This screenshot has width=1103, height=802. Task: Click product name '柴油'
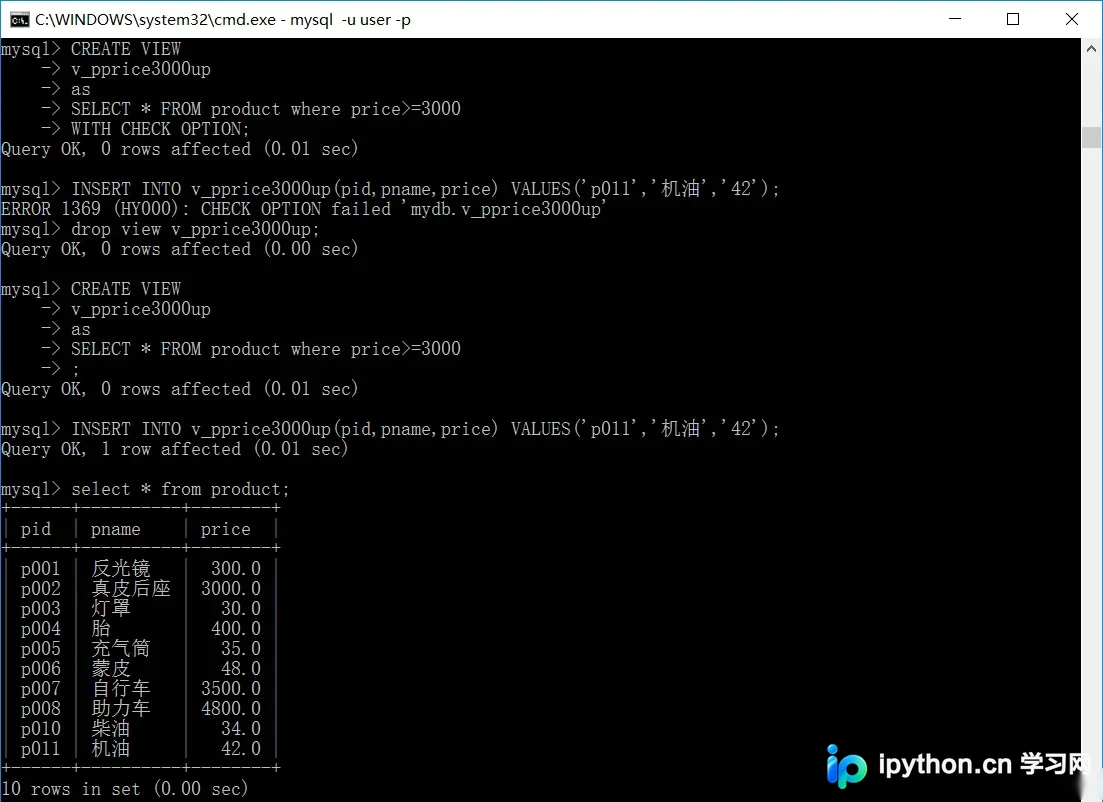click(110, 729)
